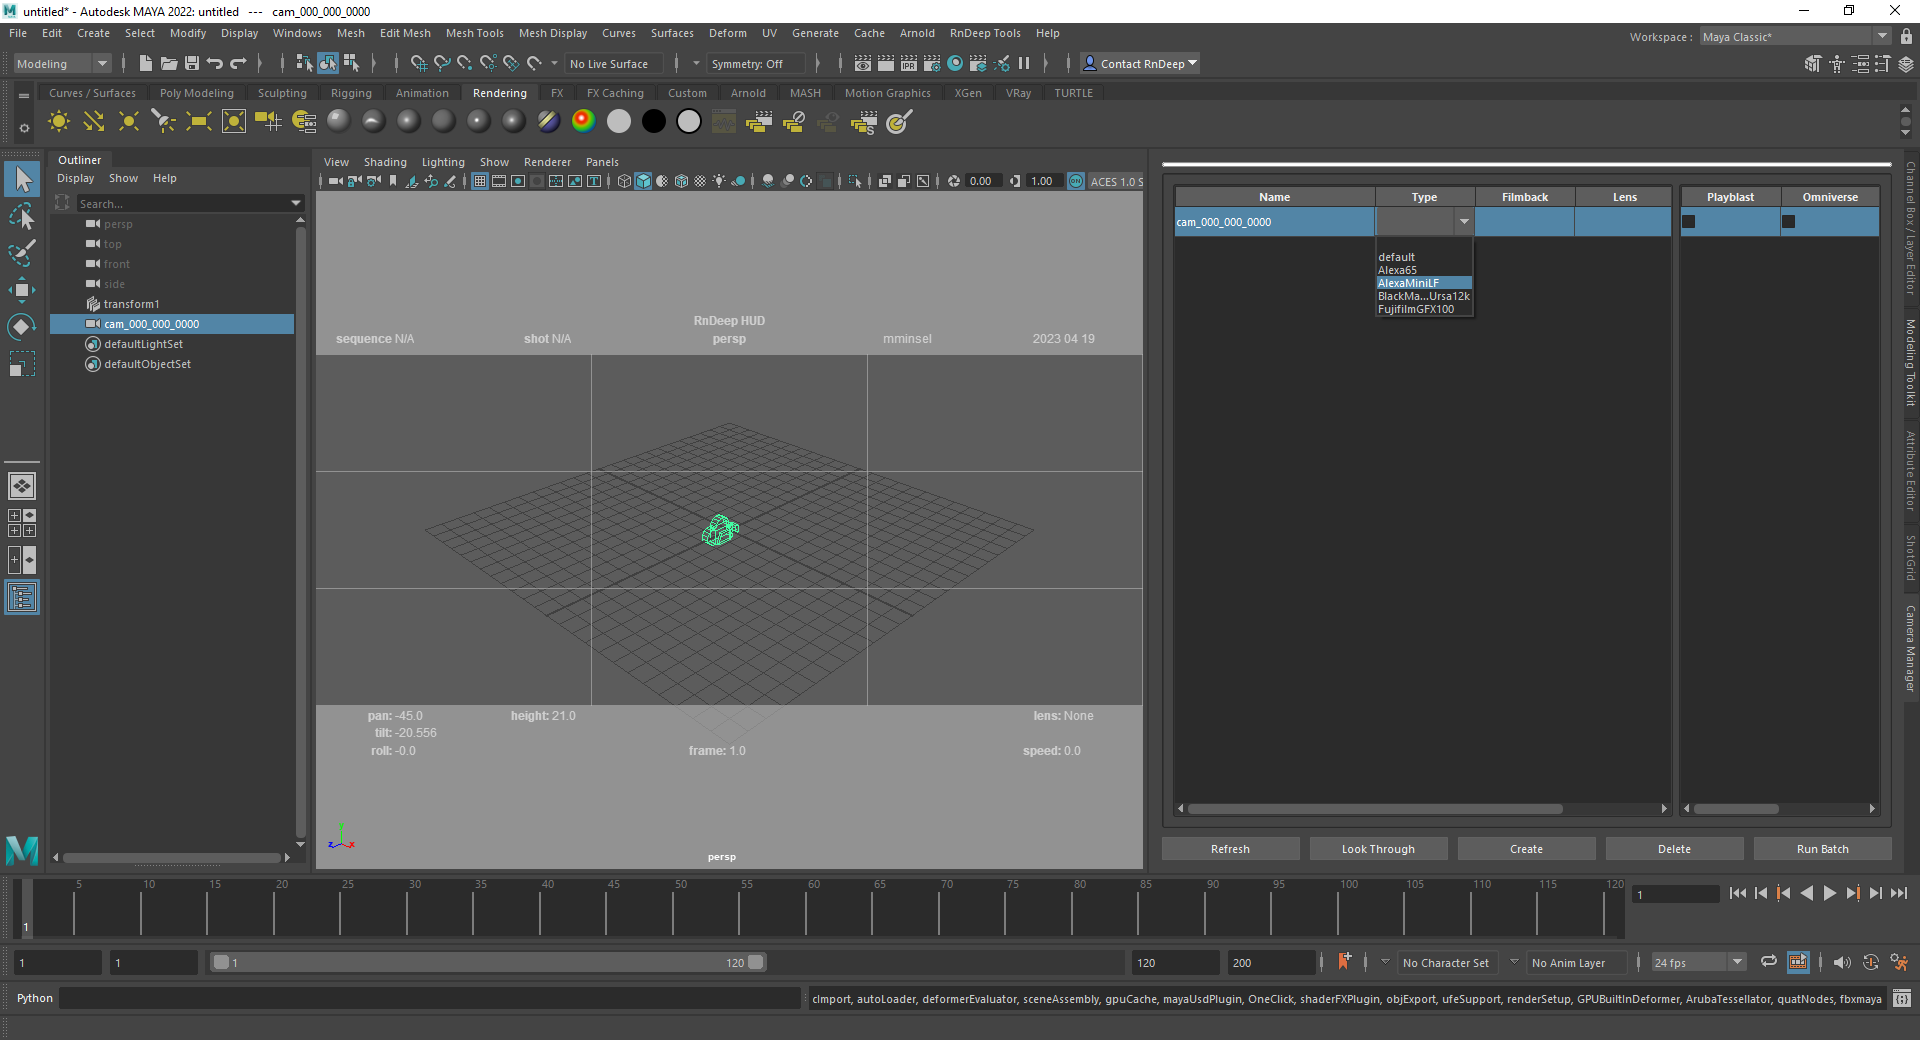Toggle the Playblast checkbox for cam_000_000_0000
Viewport: 1920px width, 1040px height.
click(1689, 222)
